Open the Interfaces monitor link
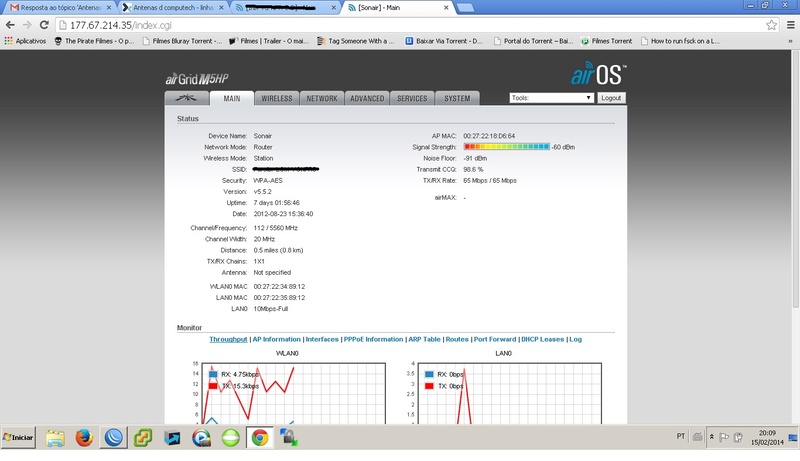This screenshot has width=800, height=461. [x=322, y=339]
